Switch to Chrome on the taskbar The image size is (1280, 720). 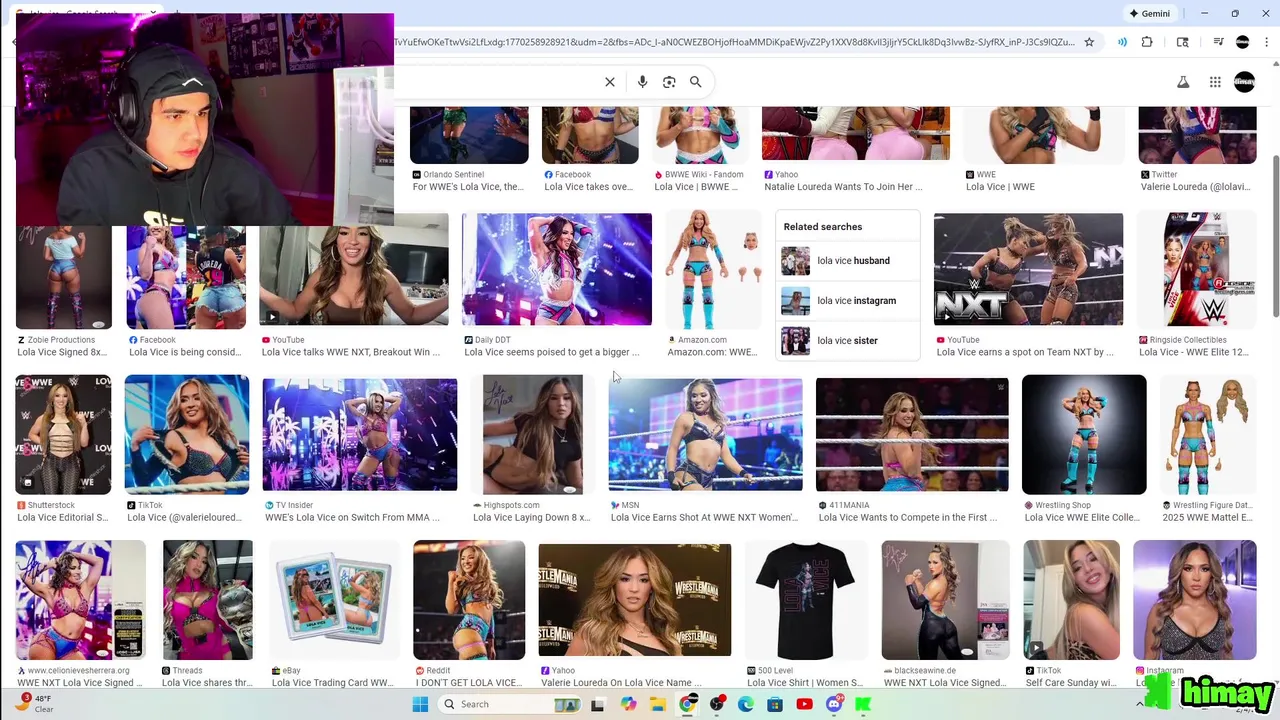click(x=687, y=704)
